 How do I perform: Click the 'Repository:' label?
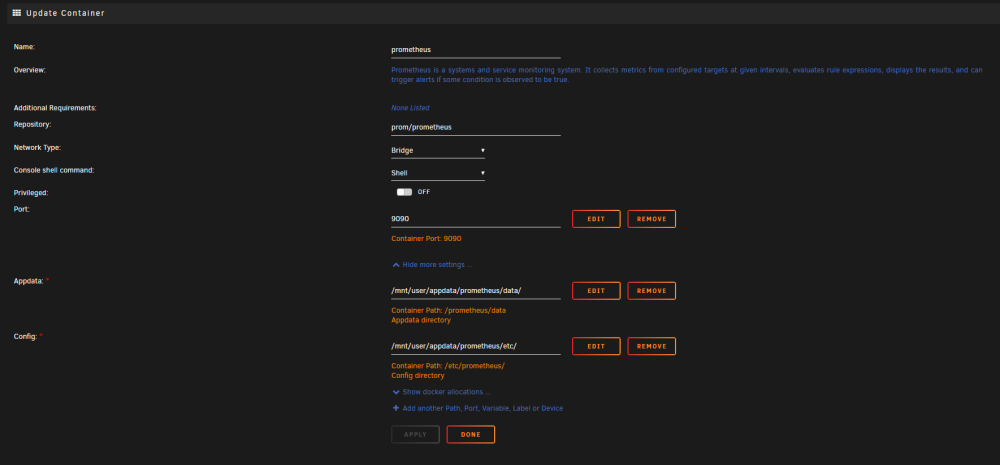pyautogui.click(x=33, y=124)
